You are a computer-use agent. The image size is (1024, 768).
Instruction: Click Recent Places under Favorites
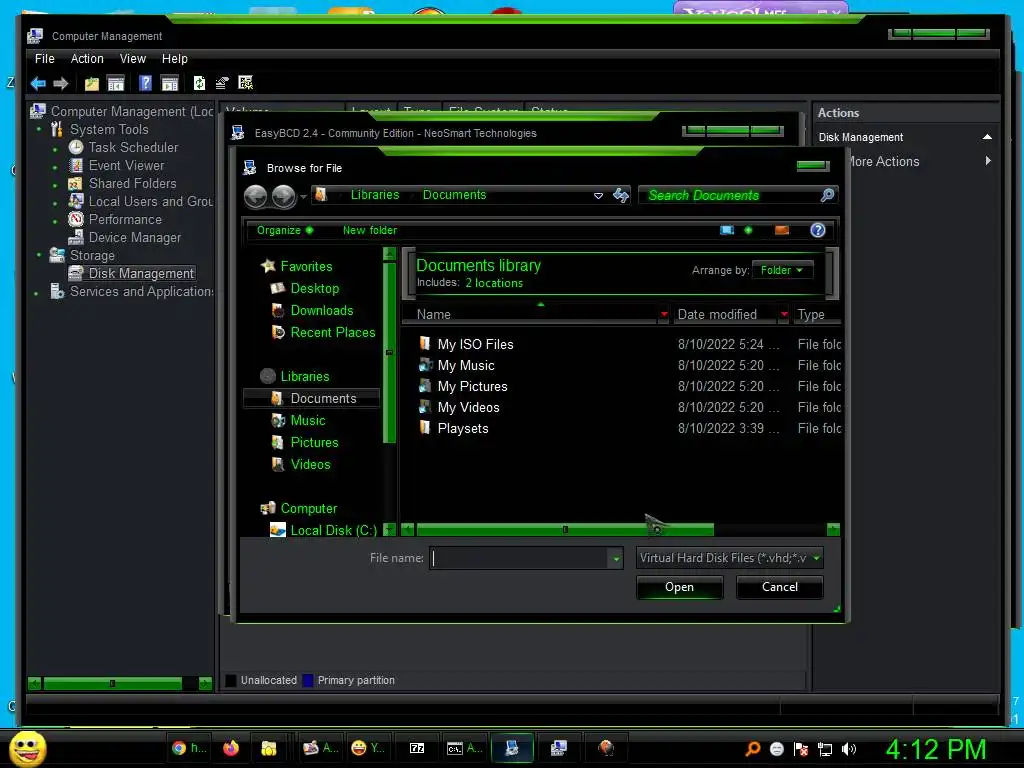click(x=332, y=332)
